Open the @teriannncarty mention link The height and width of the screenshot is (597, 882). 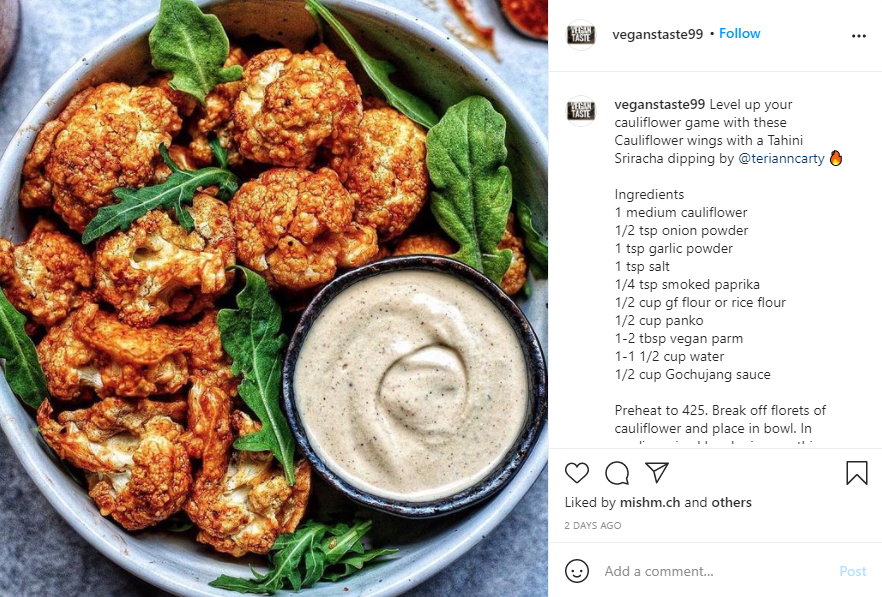[x=781, y=159]
